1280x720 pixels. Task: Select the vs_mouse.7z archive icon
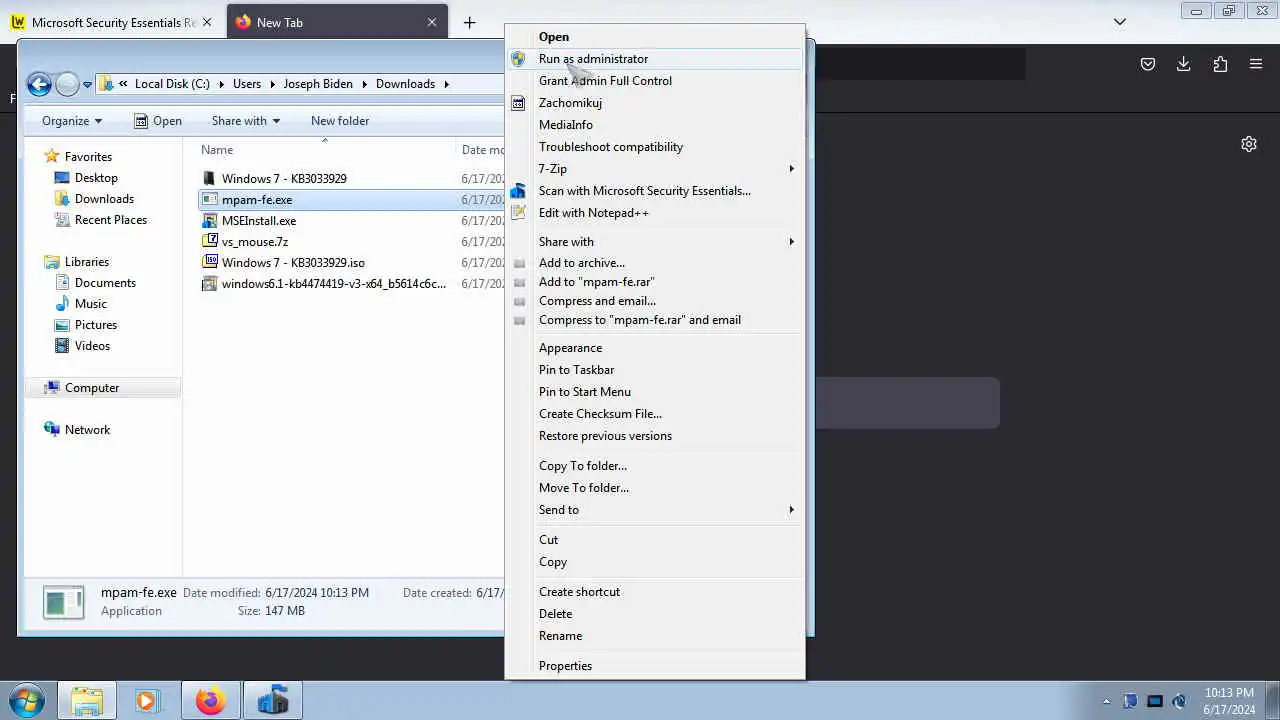tap(210, 242)
